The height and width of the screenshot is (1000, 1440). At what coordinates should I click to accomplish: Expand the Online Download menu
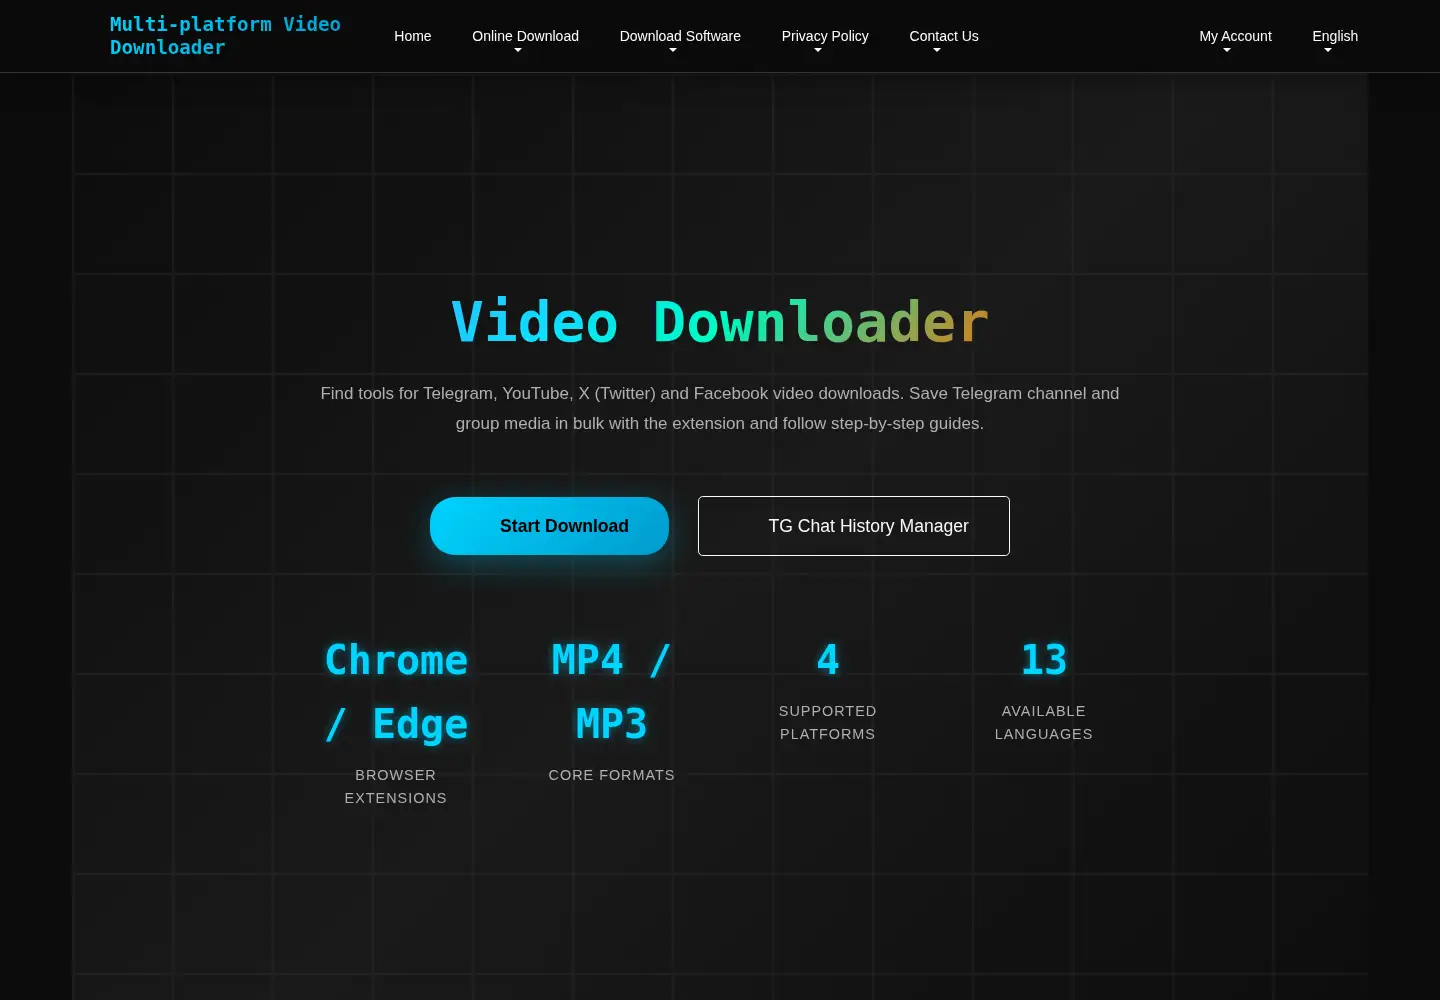525,37
